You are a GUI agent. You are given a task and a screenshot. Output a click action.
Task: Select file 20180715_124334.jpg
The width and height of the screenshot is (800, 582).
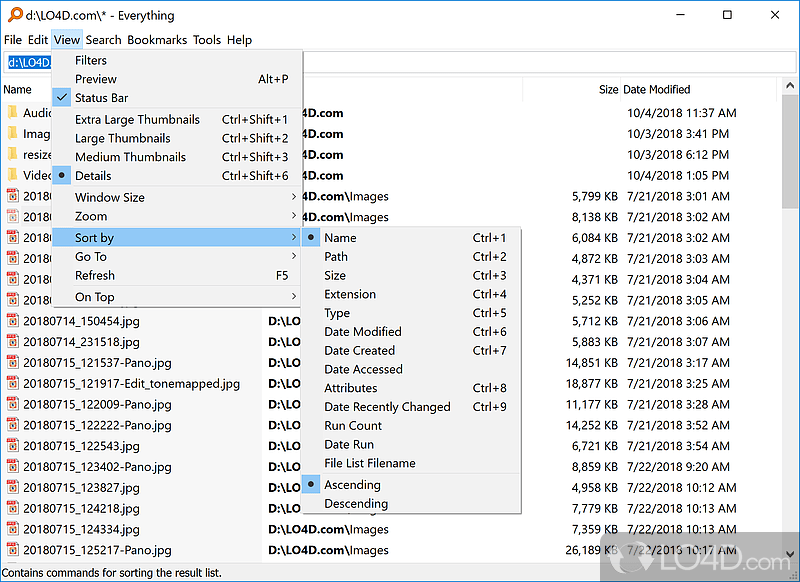(x=81, y=529)
